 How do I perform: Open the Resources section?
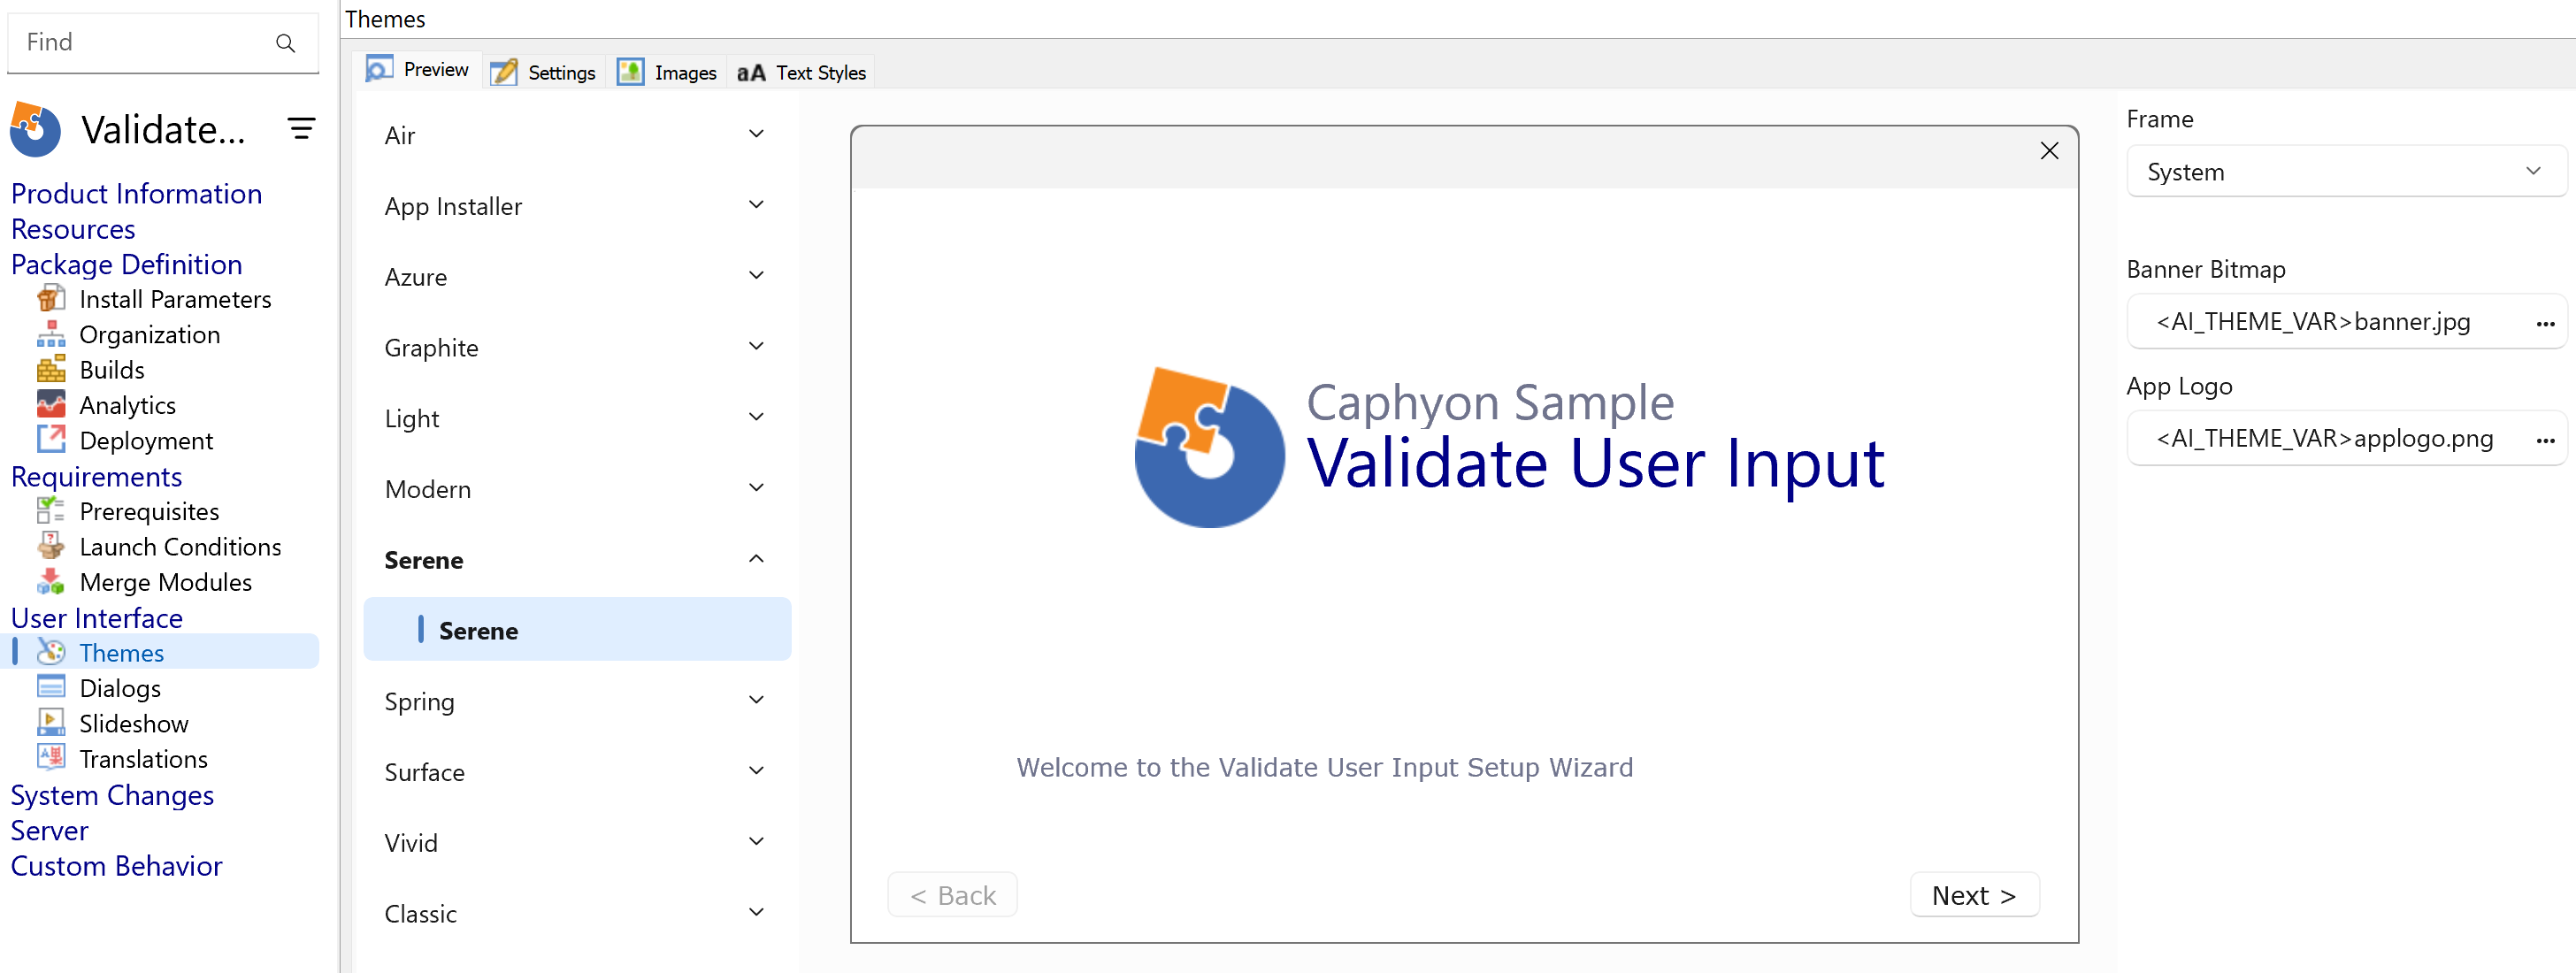tap(73, 229)
